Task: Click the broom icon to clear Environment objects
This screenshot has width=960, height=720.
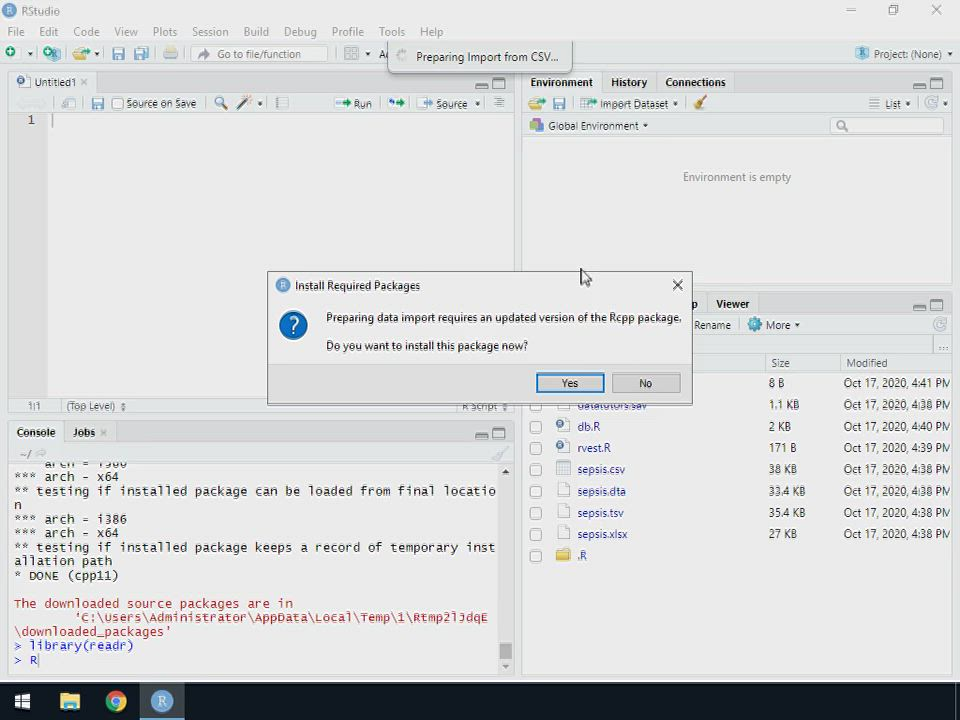Action: click(x=700, y=103)
